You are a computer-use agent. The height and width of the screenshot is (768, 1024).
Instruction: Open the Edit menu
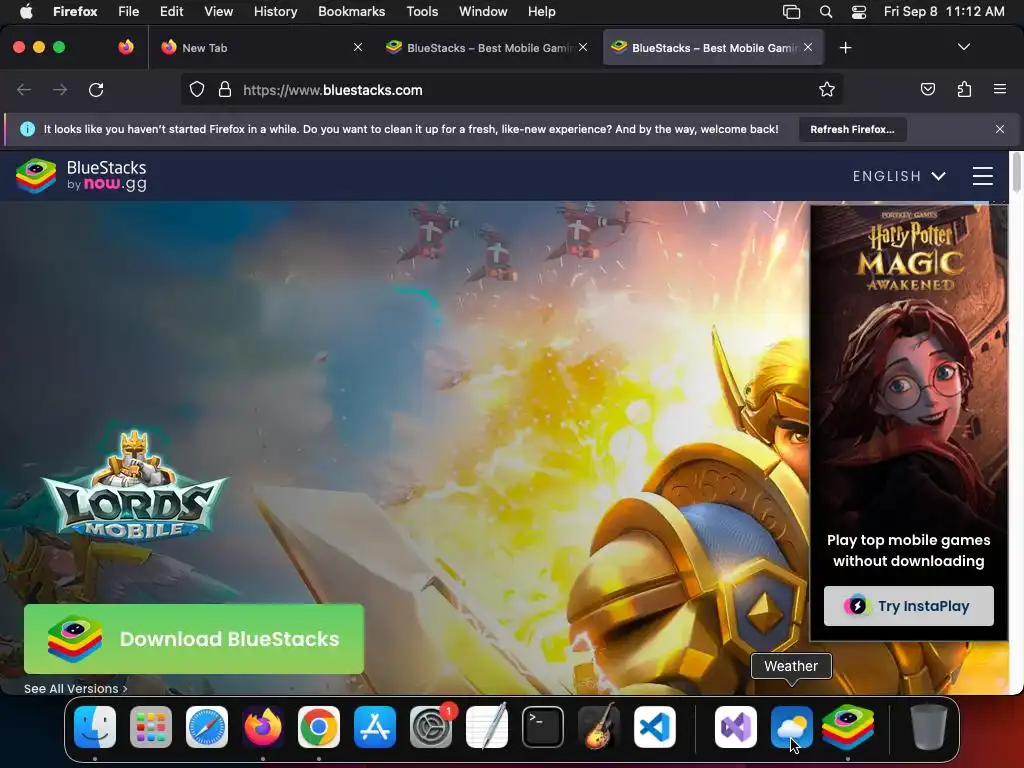point(172,11)
